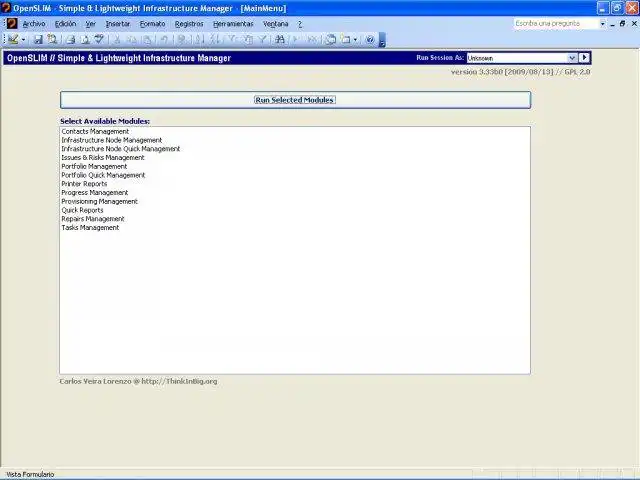Click the Run Selected Modules button
640x480 pixels.
coord(295,100)
